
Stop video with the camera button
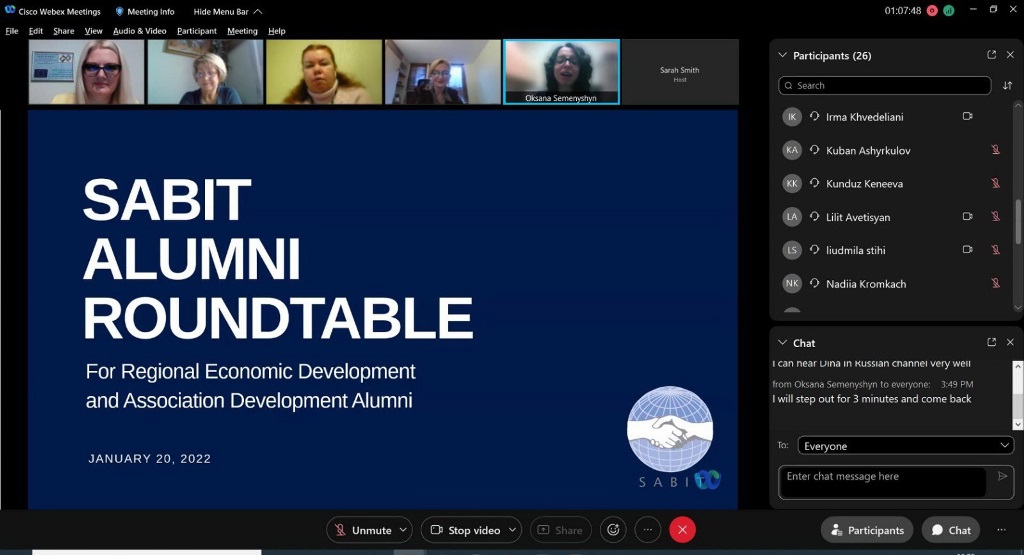click(463, 530)
